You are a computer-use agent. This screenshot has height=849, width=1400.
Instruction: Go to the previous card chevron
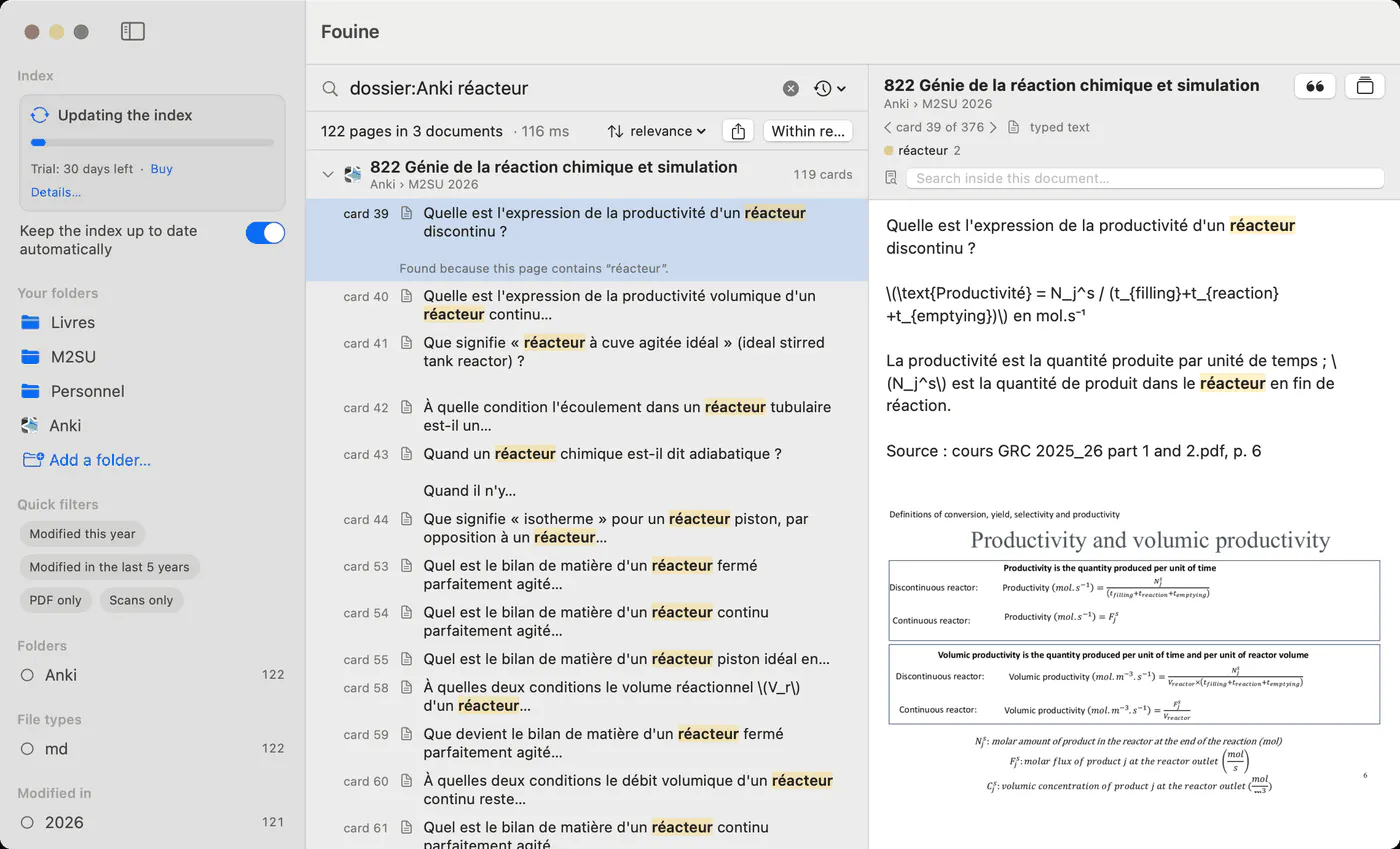tap(888, 127)
